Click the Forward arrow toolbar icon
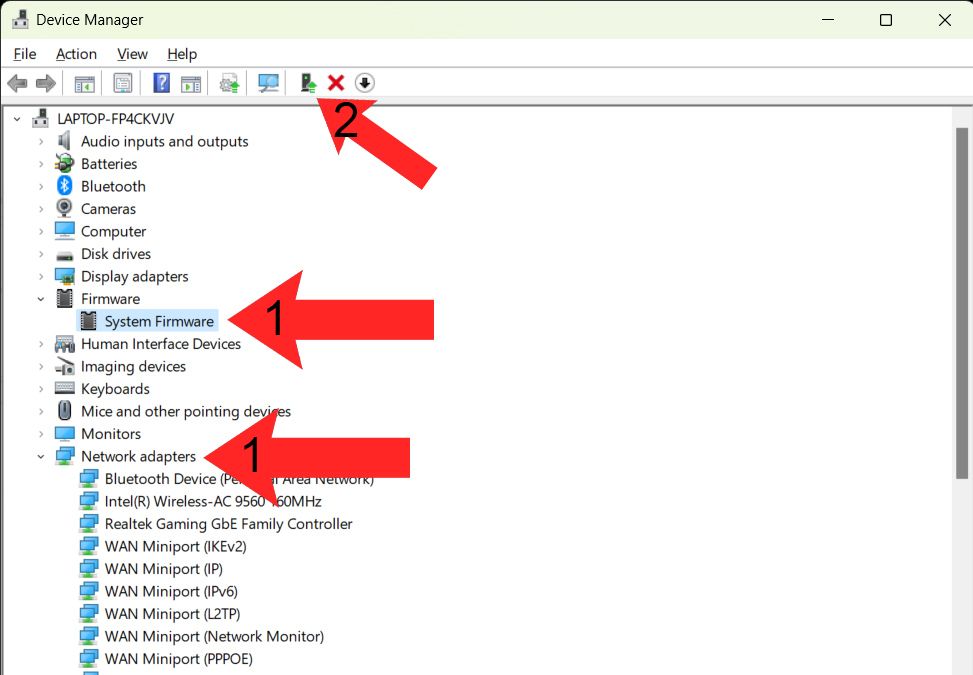This screenshot has height=675, width=973. pyautogui.click(x=45, y=83)
